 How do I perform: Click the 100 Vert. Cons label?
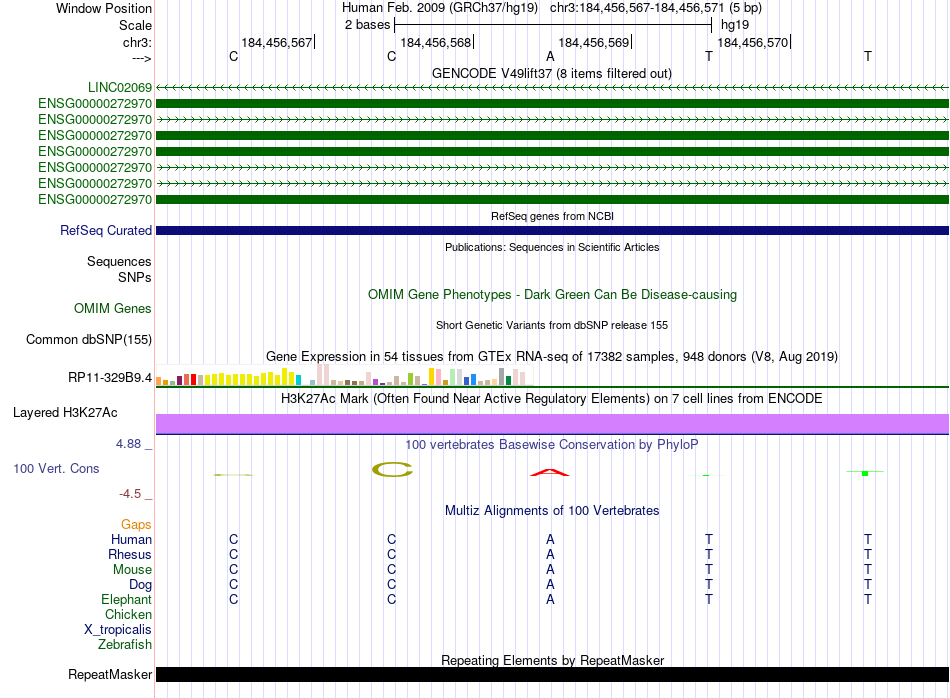tap(56, 468)
